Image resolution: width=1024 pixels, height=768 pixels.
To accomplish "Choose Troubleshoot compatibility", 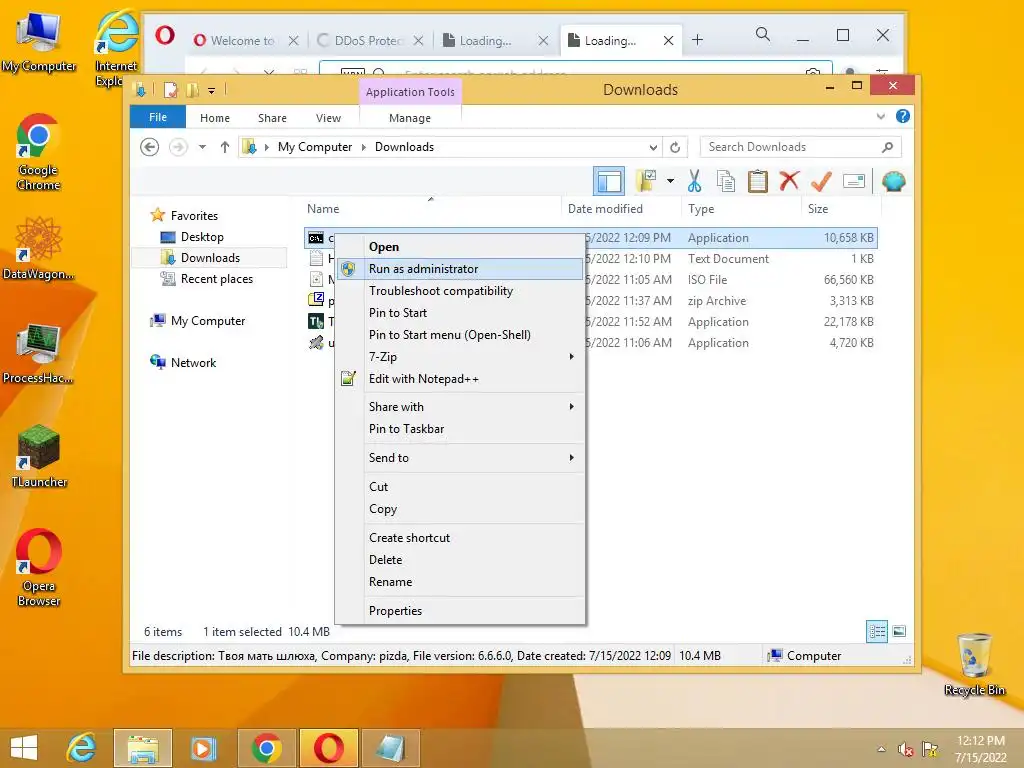I will 460,291.
